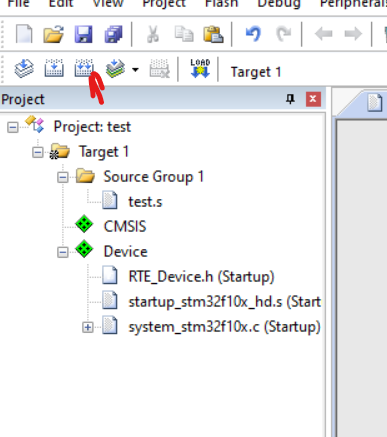Click the test.s file icon
This screenshot has width=387, height=437.
(110, 200)
